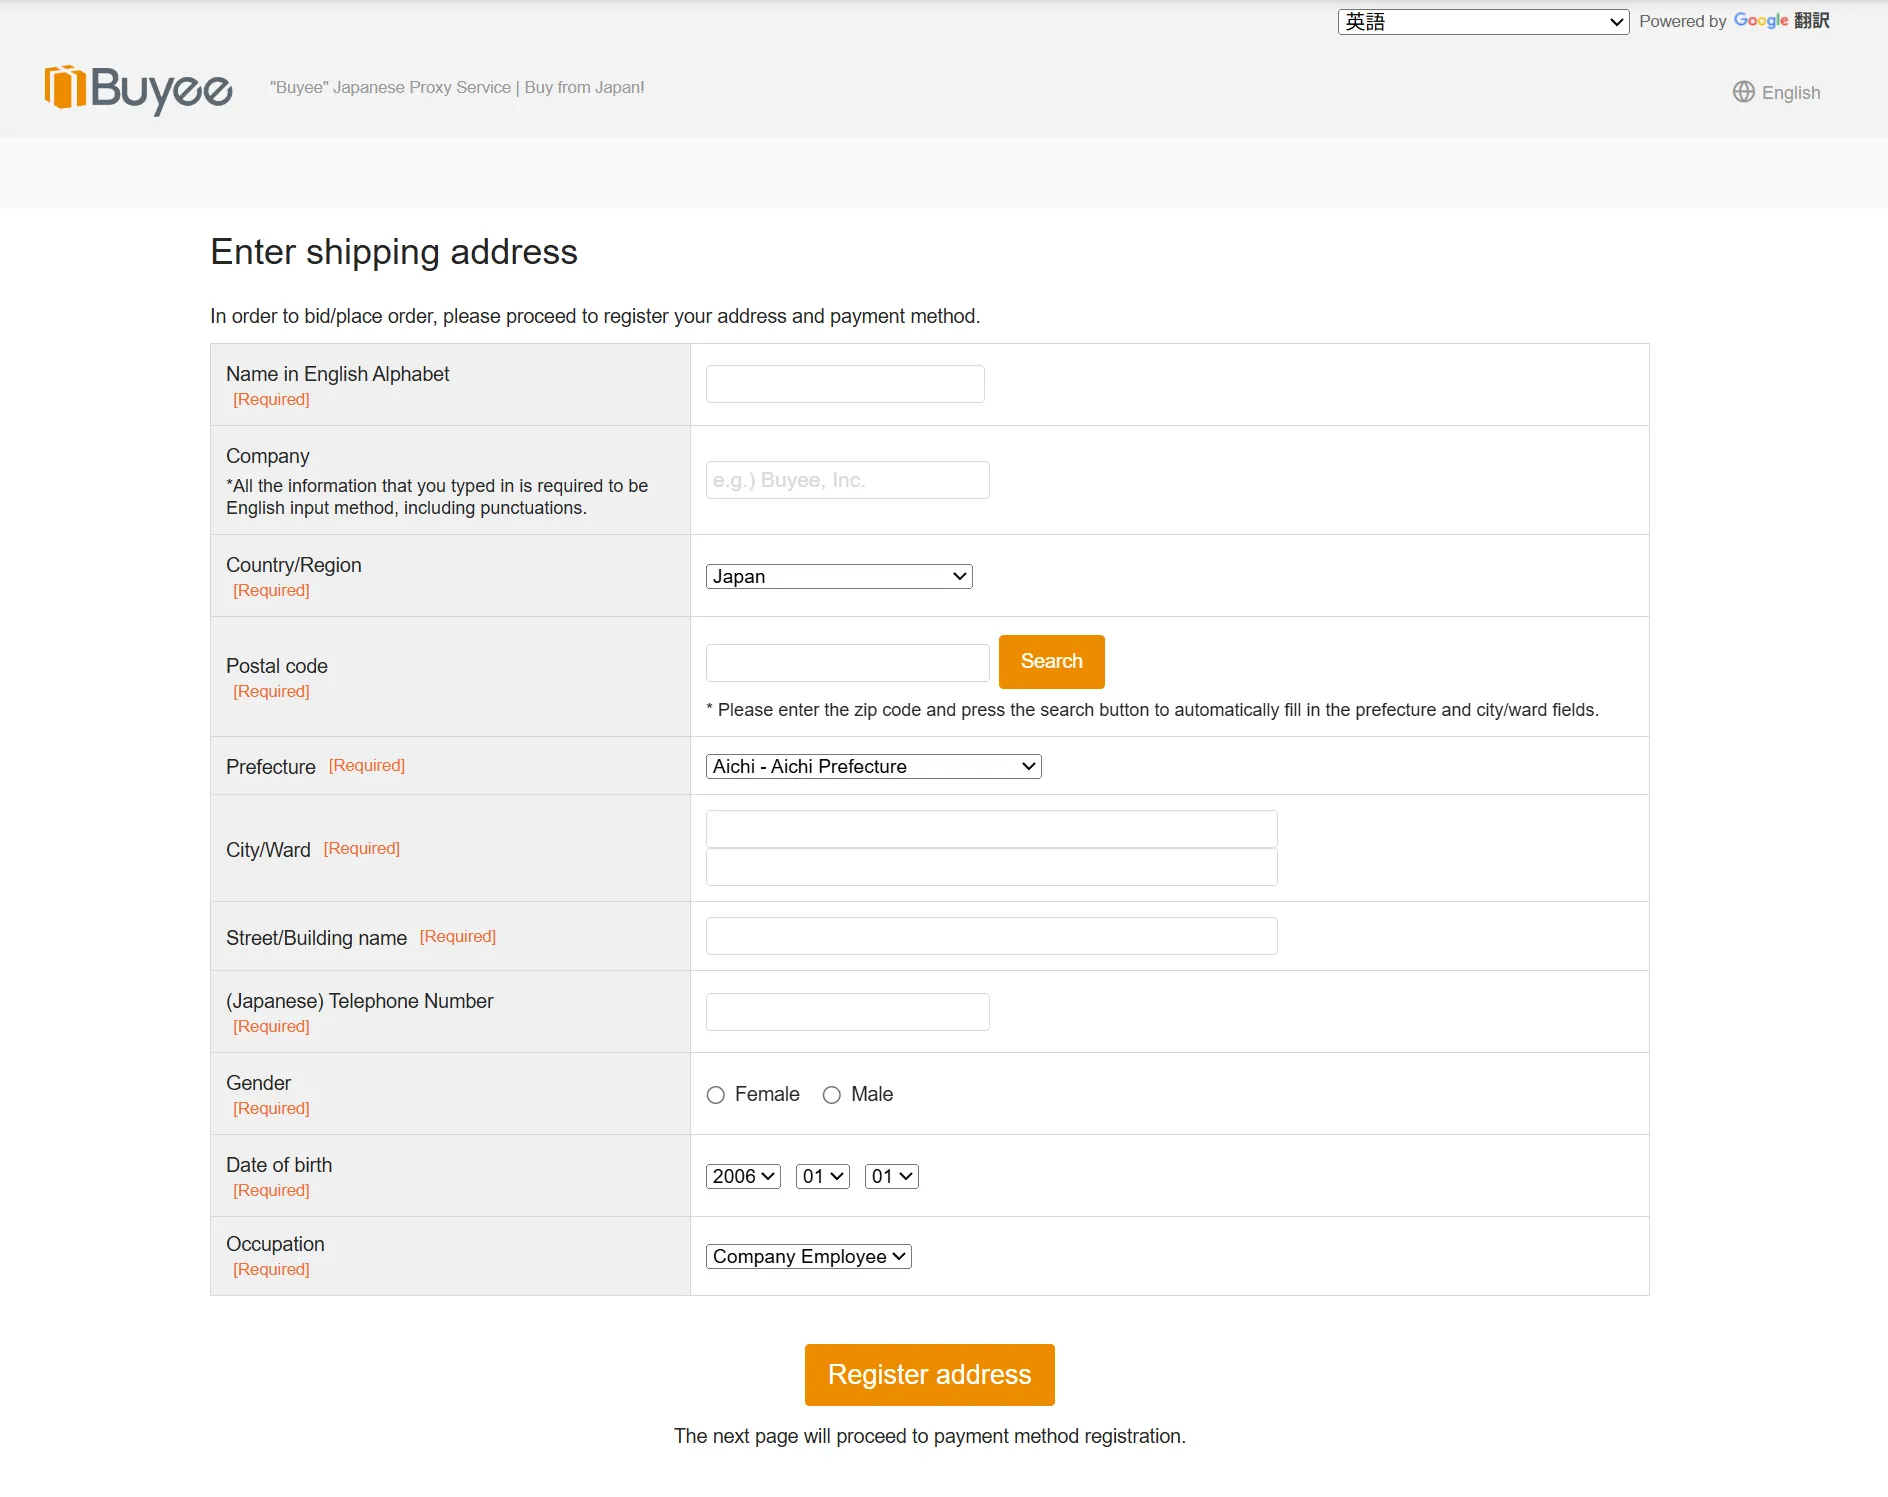Click the English language link
Screen dimensions: 1888x1497
click(1790, 93)
